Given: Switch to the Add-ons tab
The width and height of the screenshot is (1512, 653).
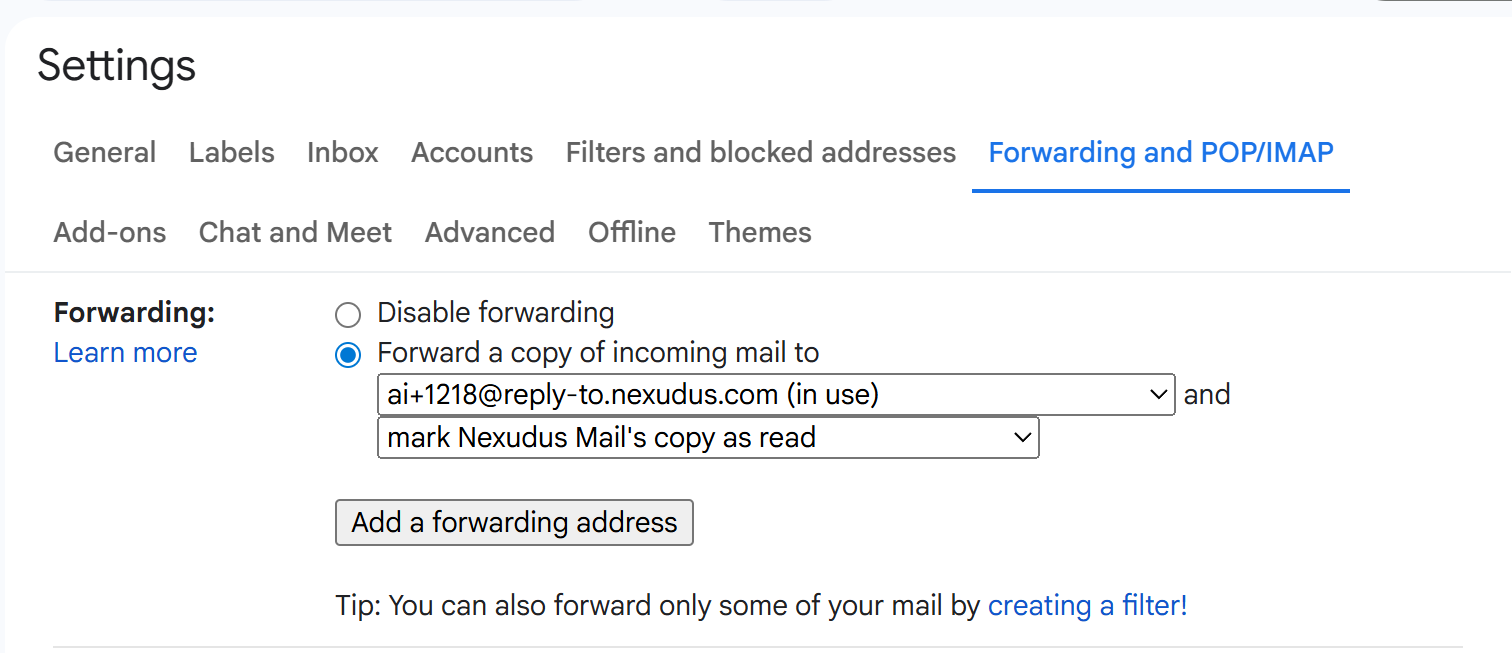Looking at the screenshot, I should [x=109, y=232].
